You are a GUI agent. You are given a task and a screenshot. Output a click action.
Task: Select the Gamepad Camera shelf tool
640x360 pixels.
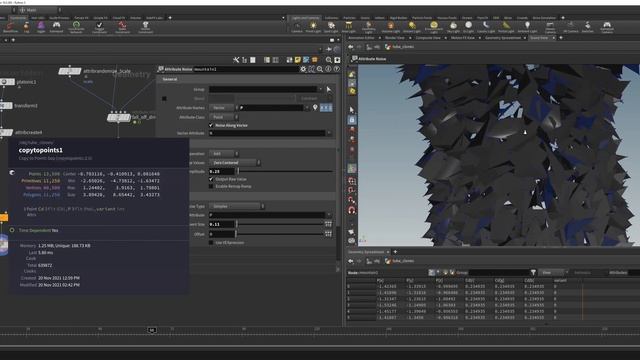(x=607, y=27)
